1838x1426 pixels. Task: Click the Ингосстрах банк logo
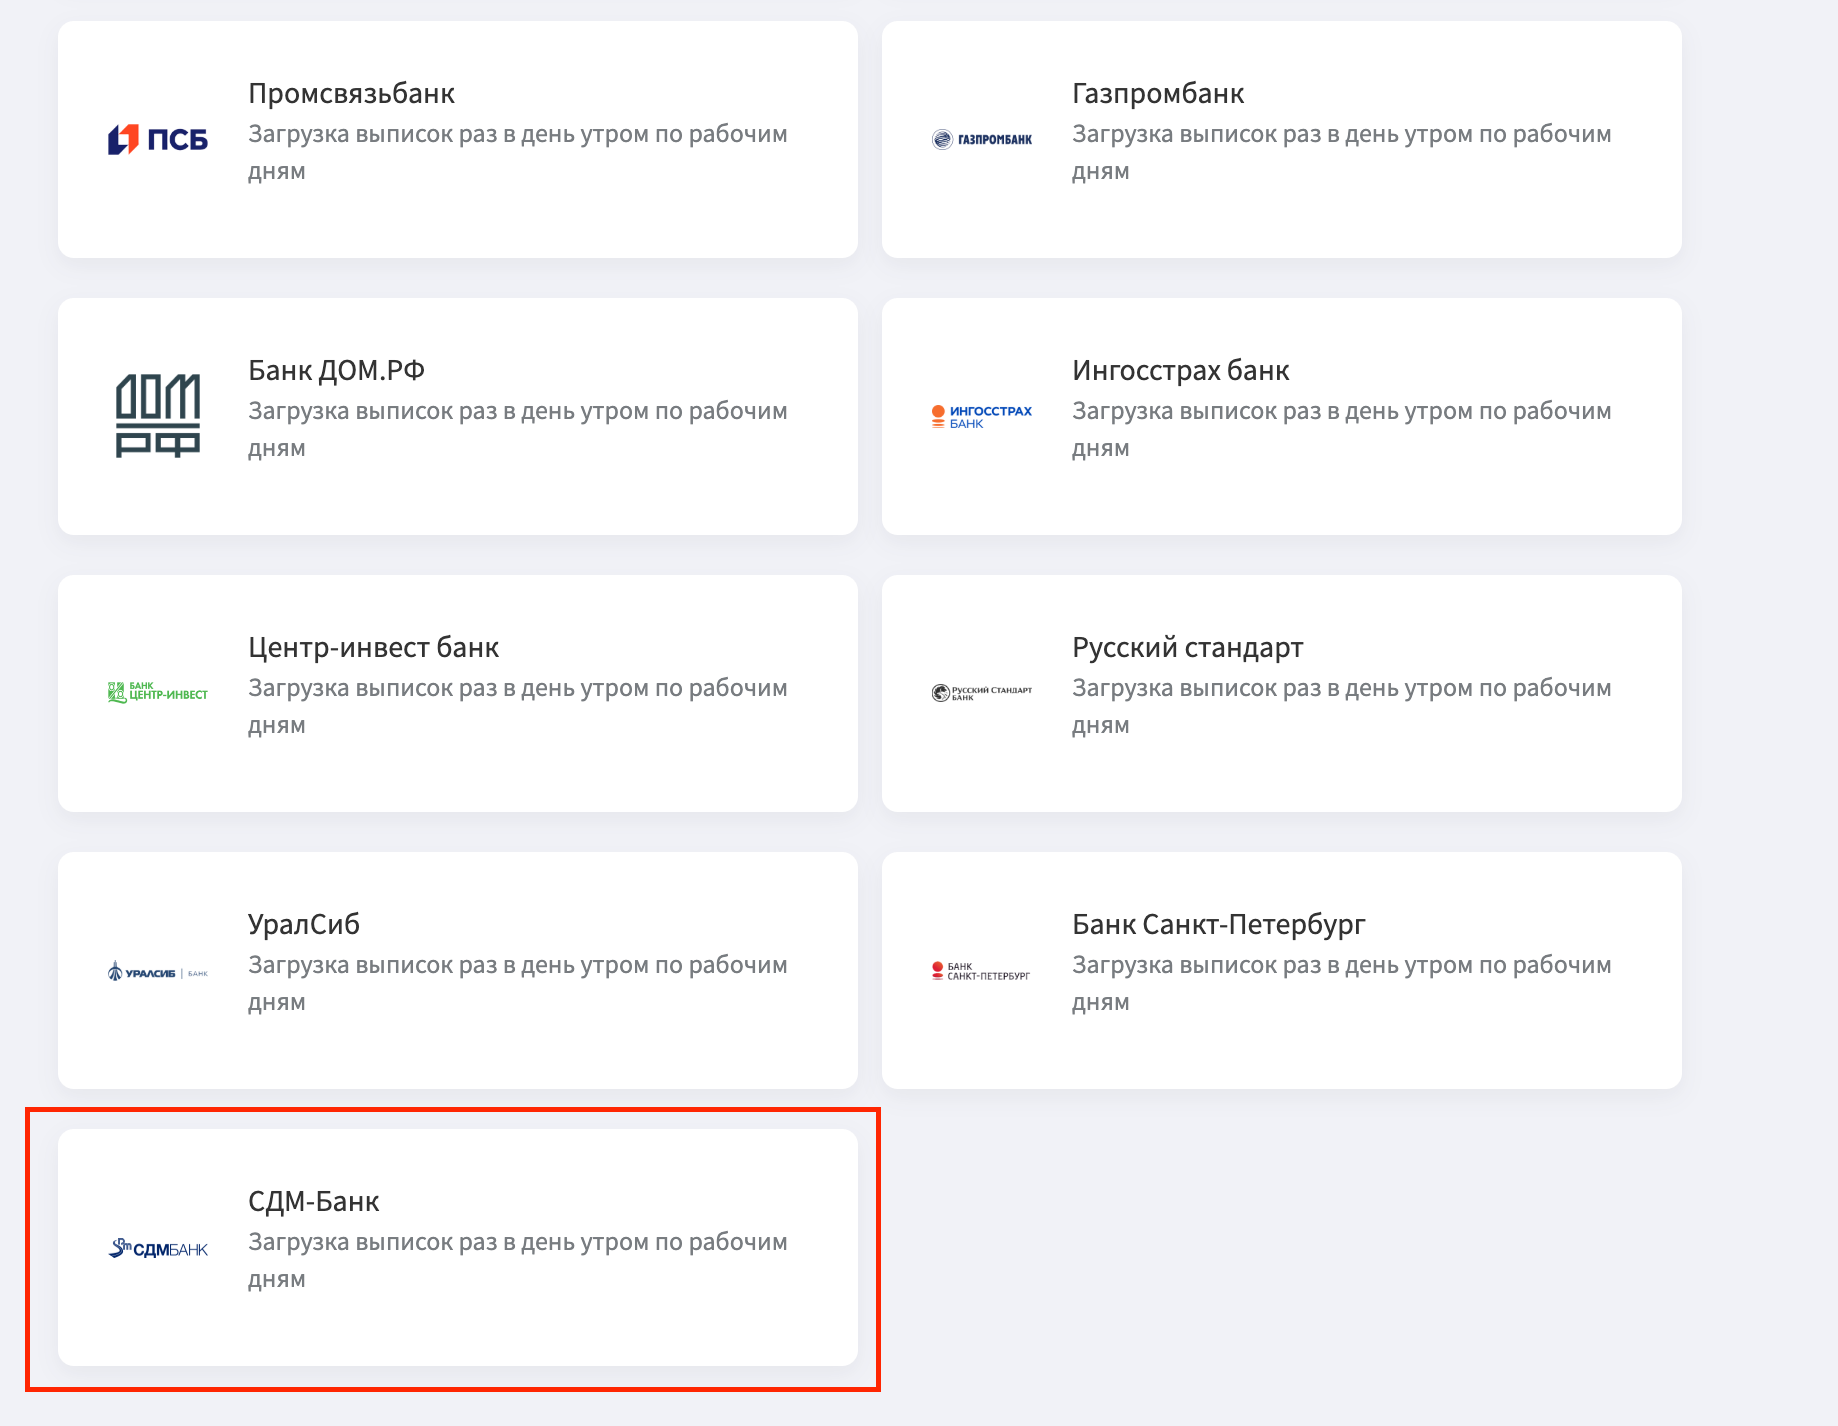982,416
